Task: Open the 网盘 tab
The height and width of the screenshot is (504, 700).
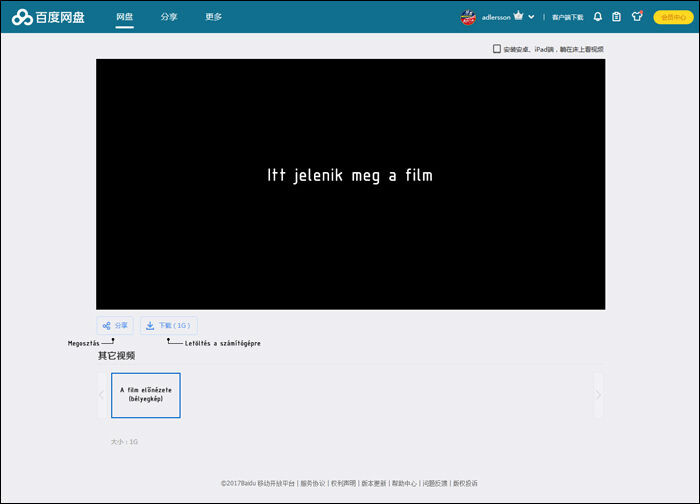Action: pyautogui.click(x=125, y=17)
